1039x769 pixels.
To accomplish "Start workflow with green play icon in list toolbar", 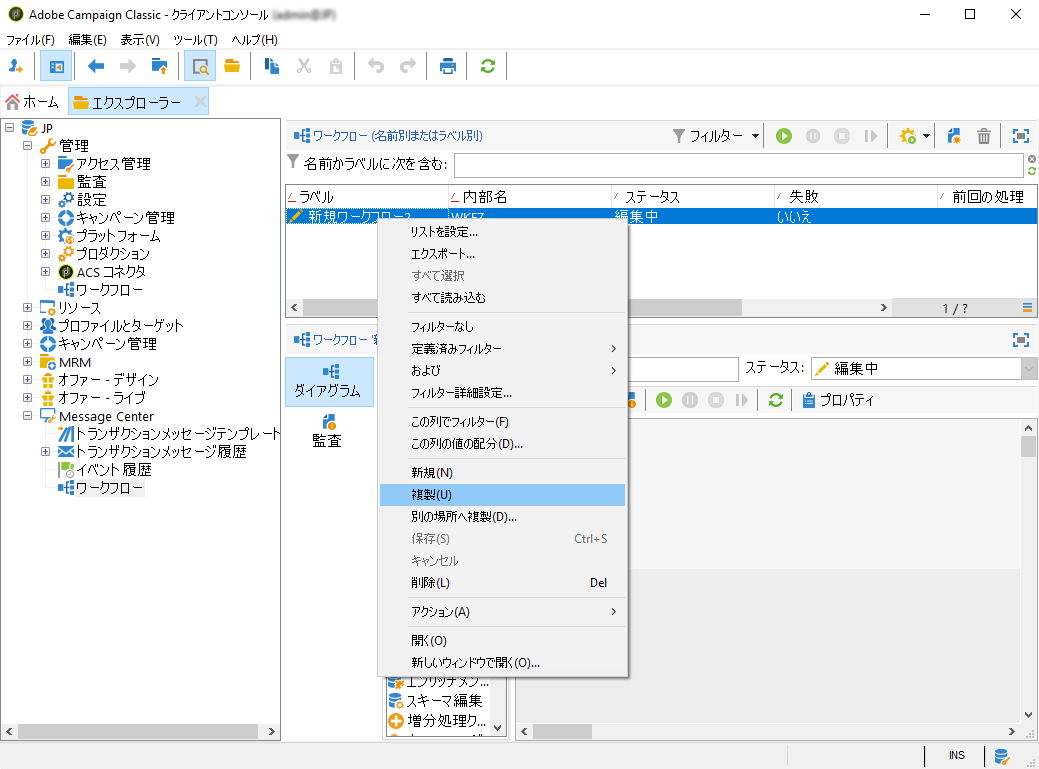I will [x=784, y=136].
